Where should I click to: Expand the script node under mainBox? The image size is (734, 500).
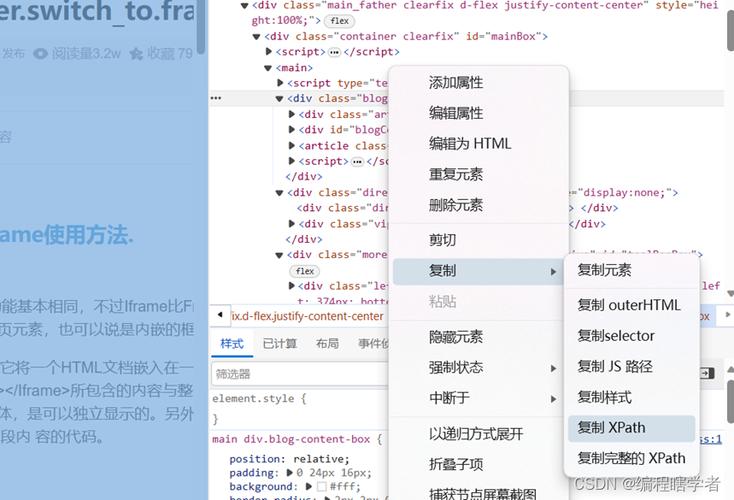tap(269, 51)
